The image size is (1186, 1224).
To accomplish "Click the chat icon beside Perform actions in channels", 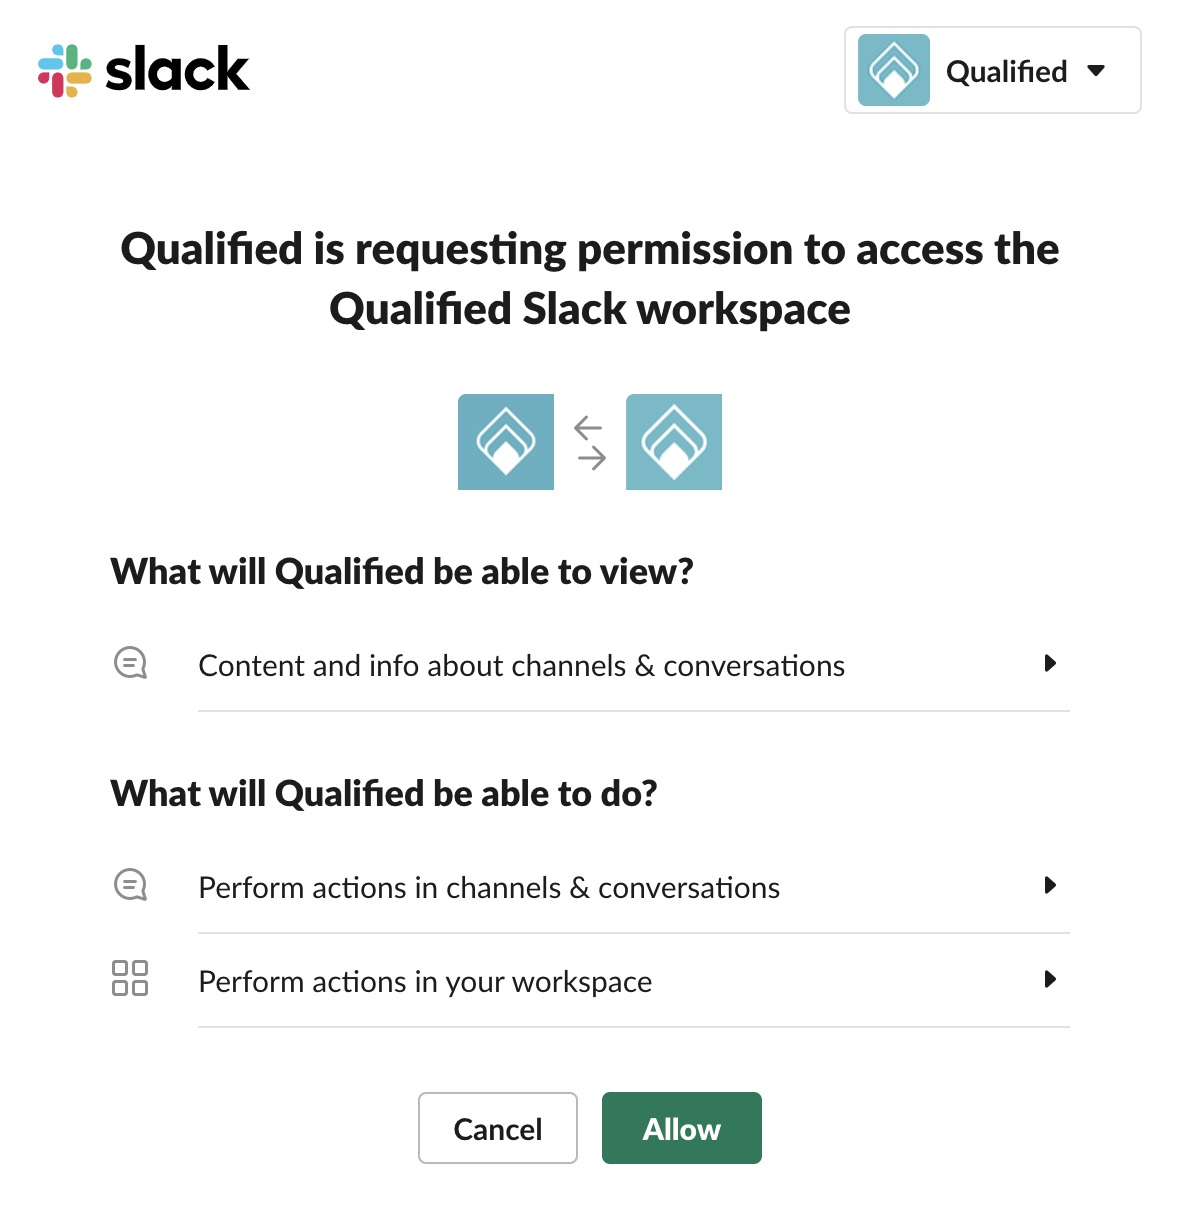I will tap(131, 885).
